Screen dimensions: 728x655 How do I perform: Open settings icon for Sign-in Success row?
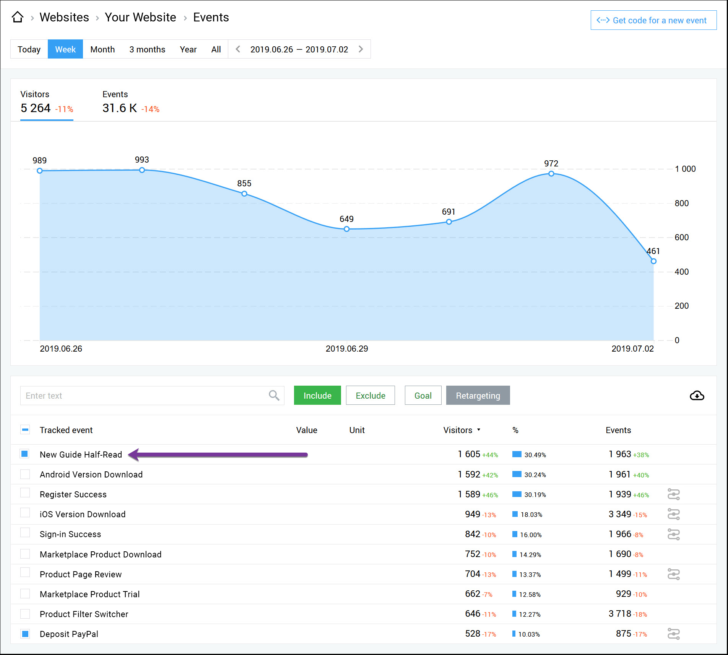674,534
